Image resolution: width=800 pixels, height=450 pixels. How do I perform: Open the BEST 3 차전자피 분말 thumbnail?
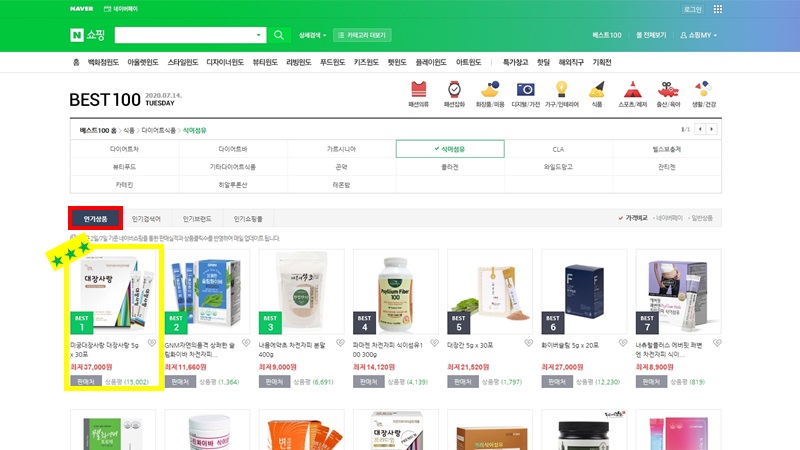[302, 292]
